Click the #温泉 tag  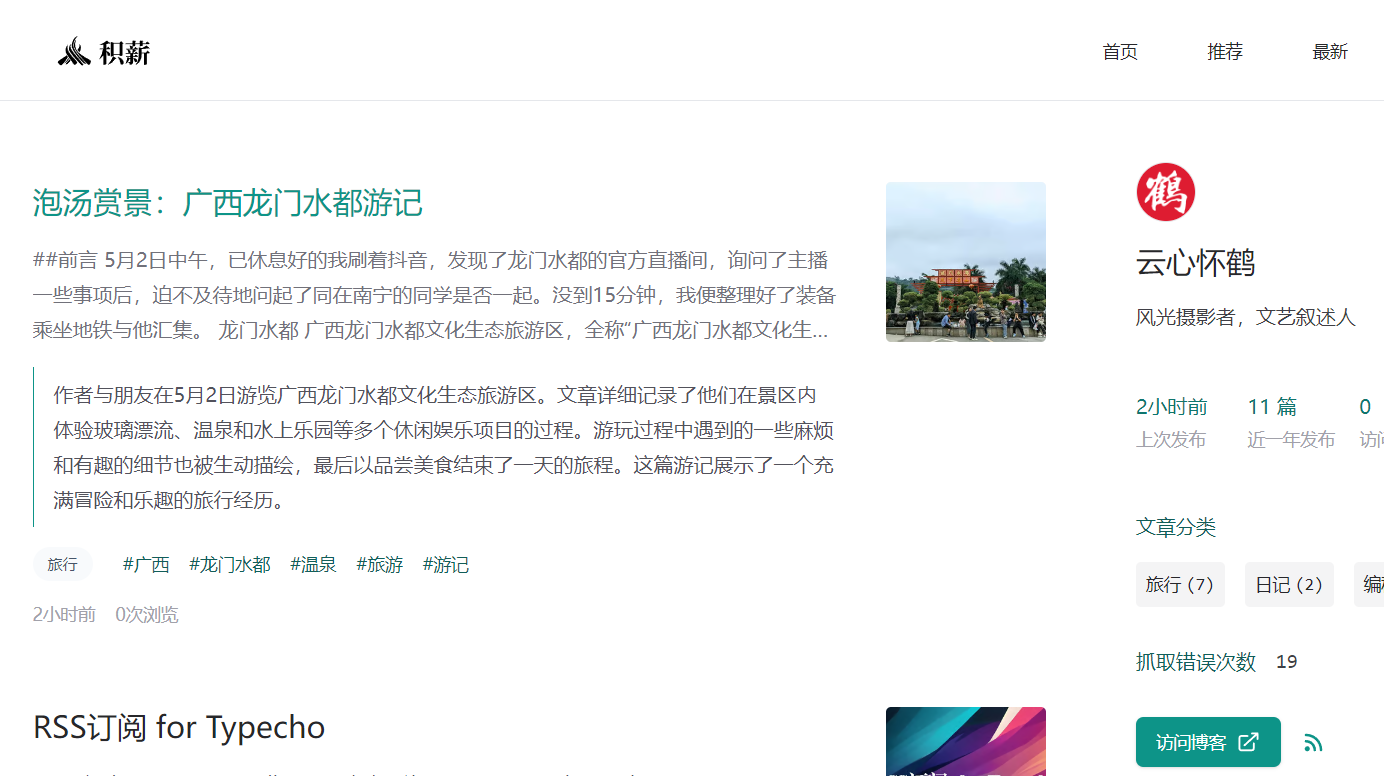tap(313, 564)
